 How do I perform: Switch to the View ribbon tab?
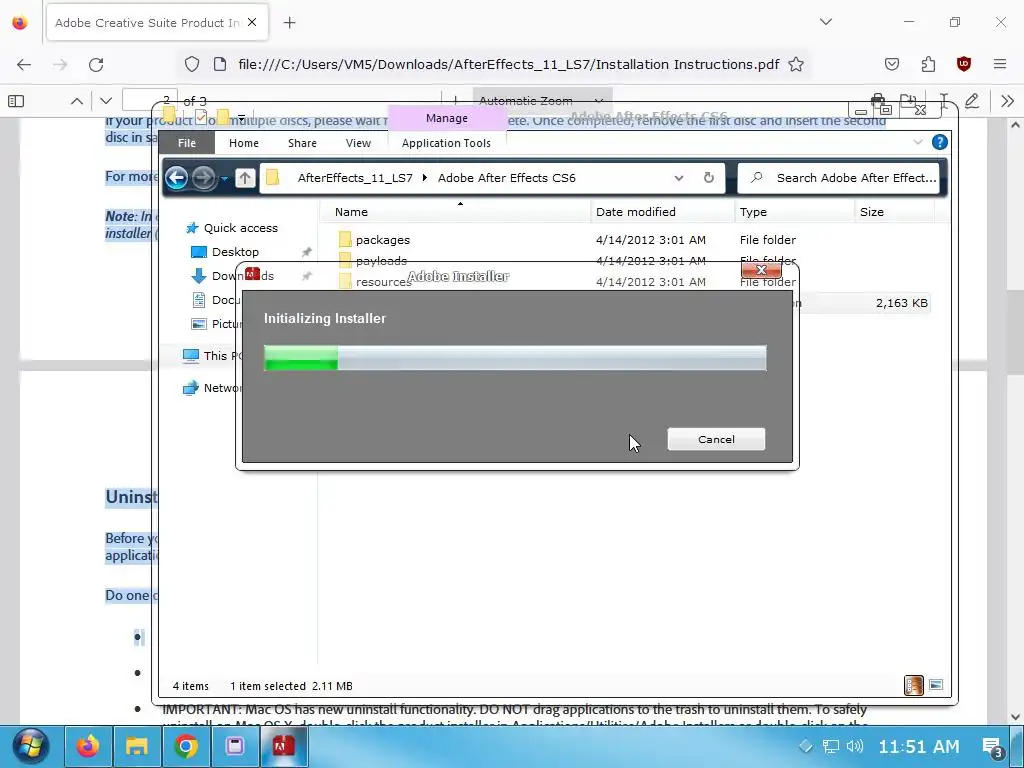coord(358,142)
